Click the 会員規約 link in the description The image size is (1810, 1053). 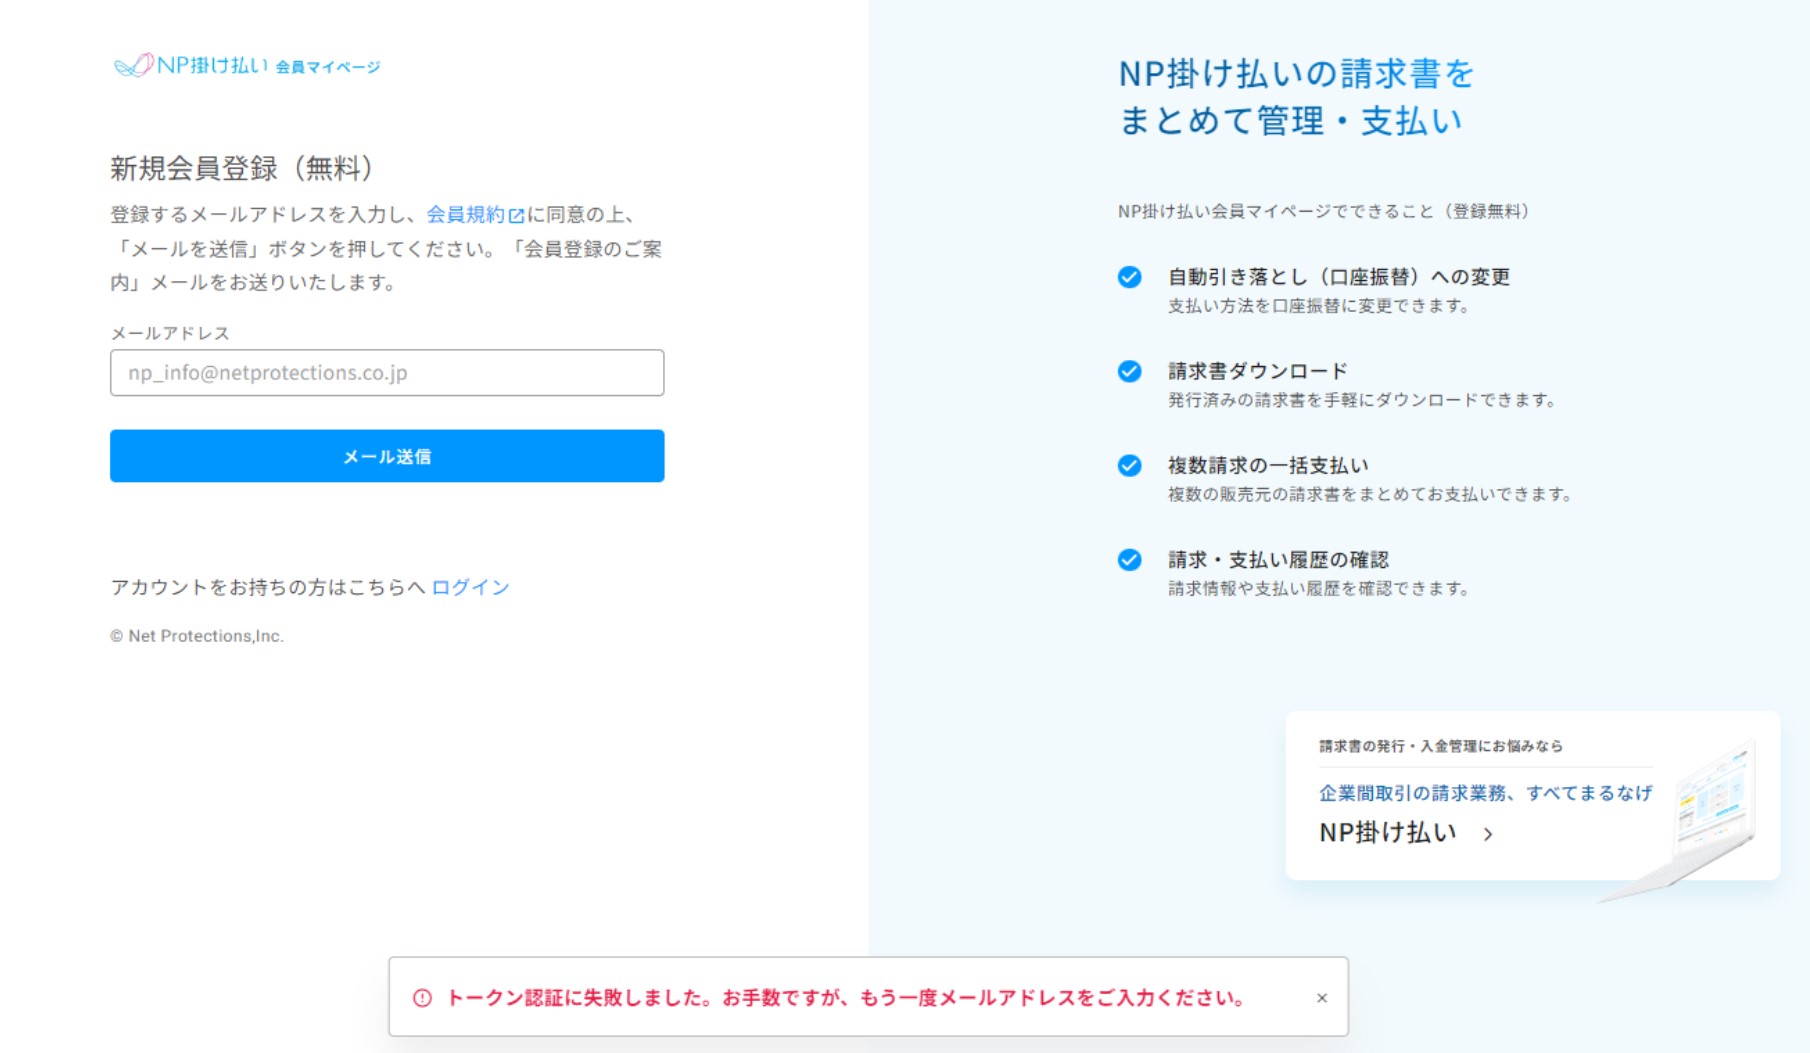(467, 213)
